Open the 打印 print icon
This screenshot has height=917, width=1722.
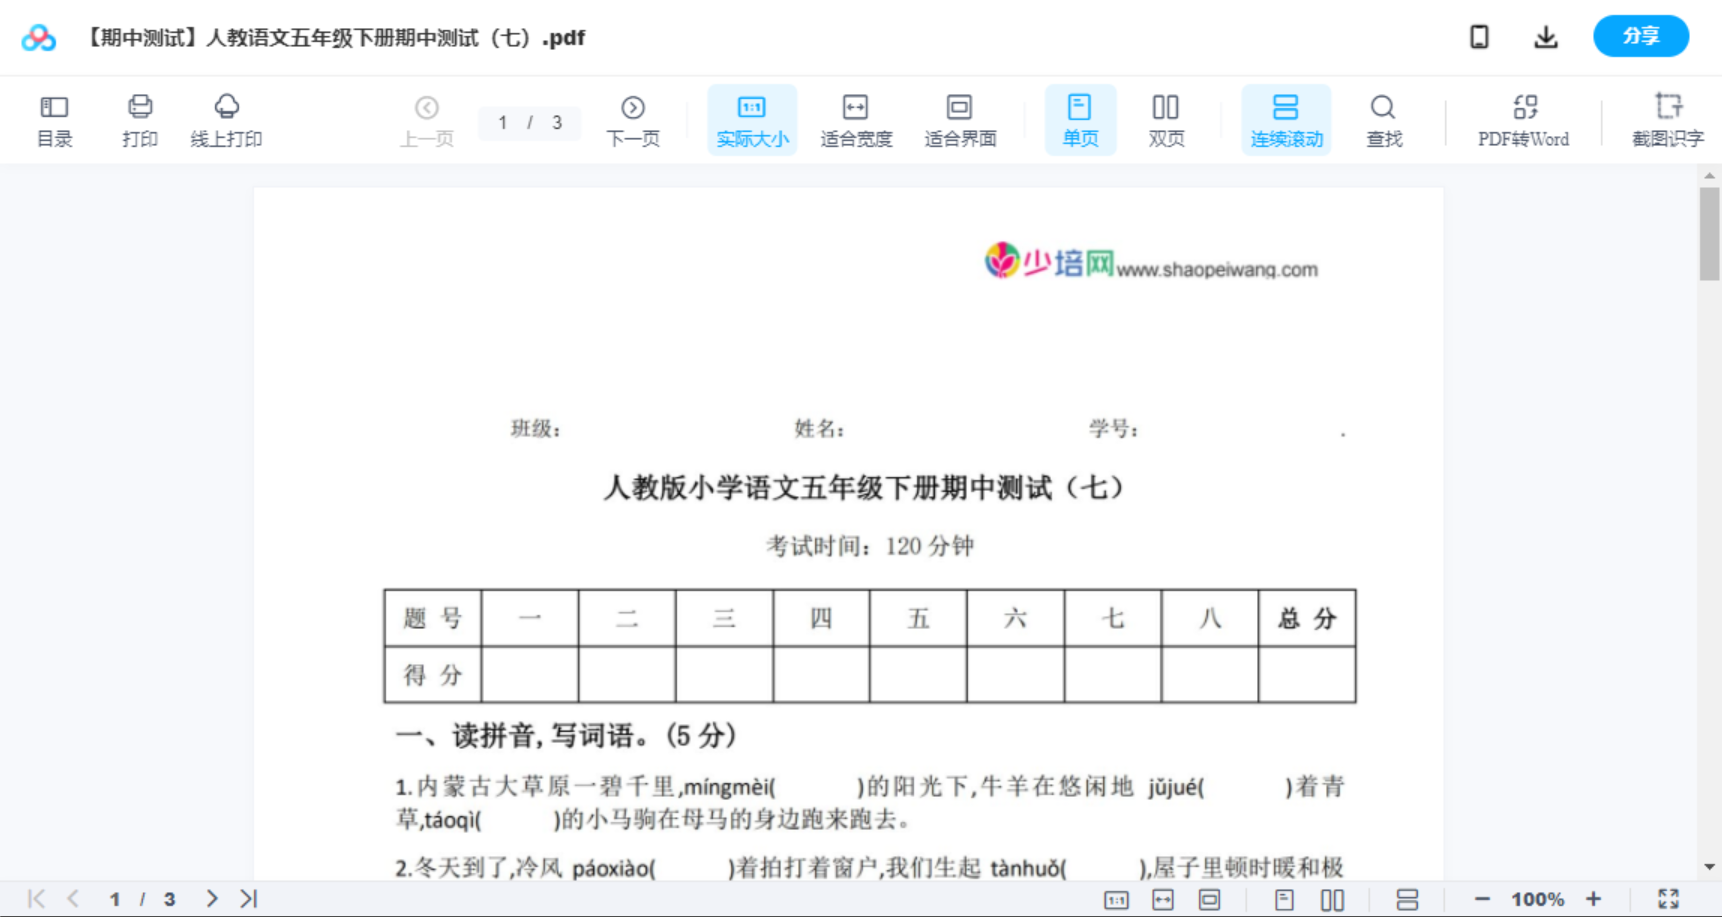click(x=139, y=119)
